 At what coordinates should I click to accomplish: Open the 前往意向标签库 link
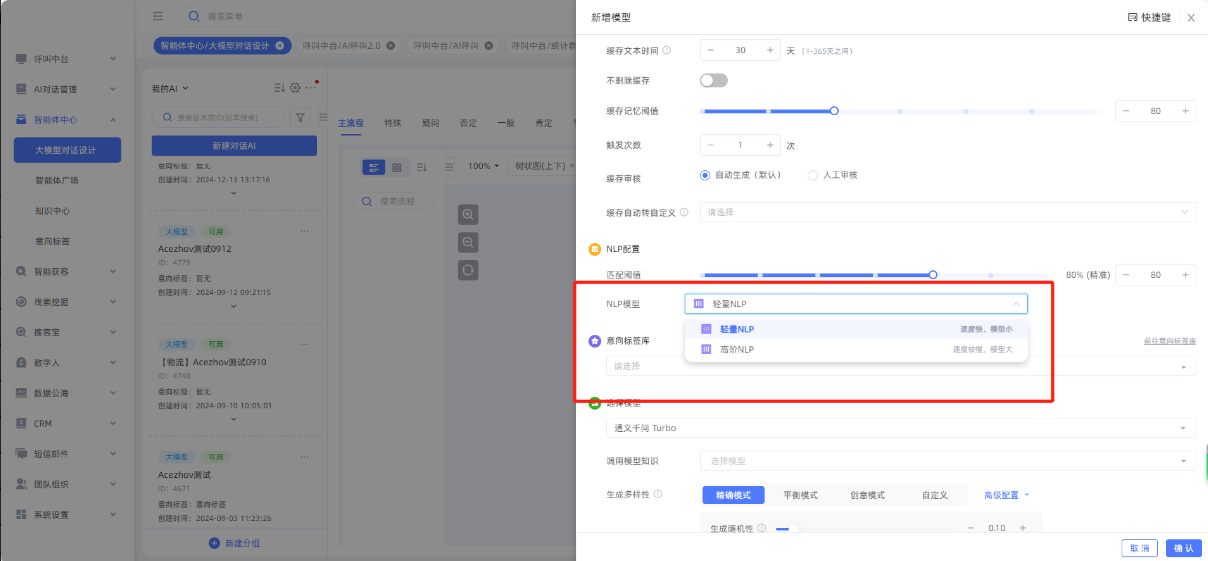1169,341
